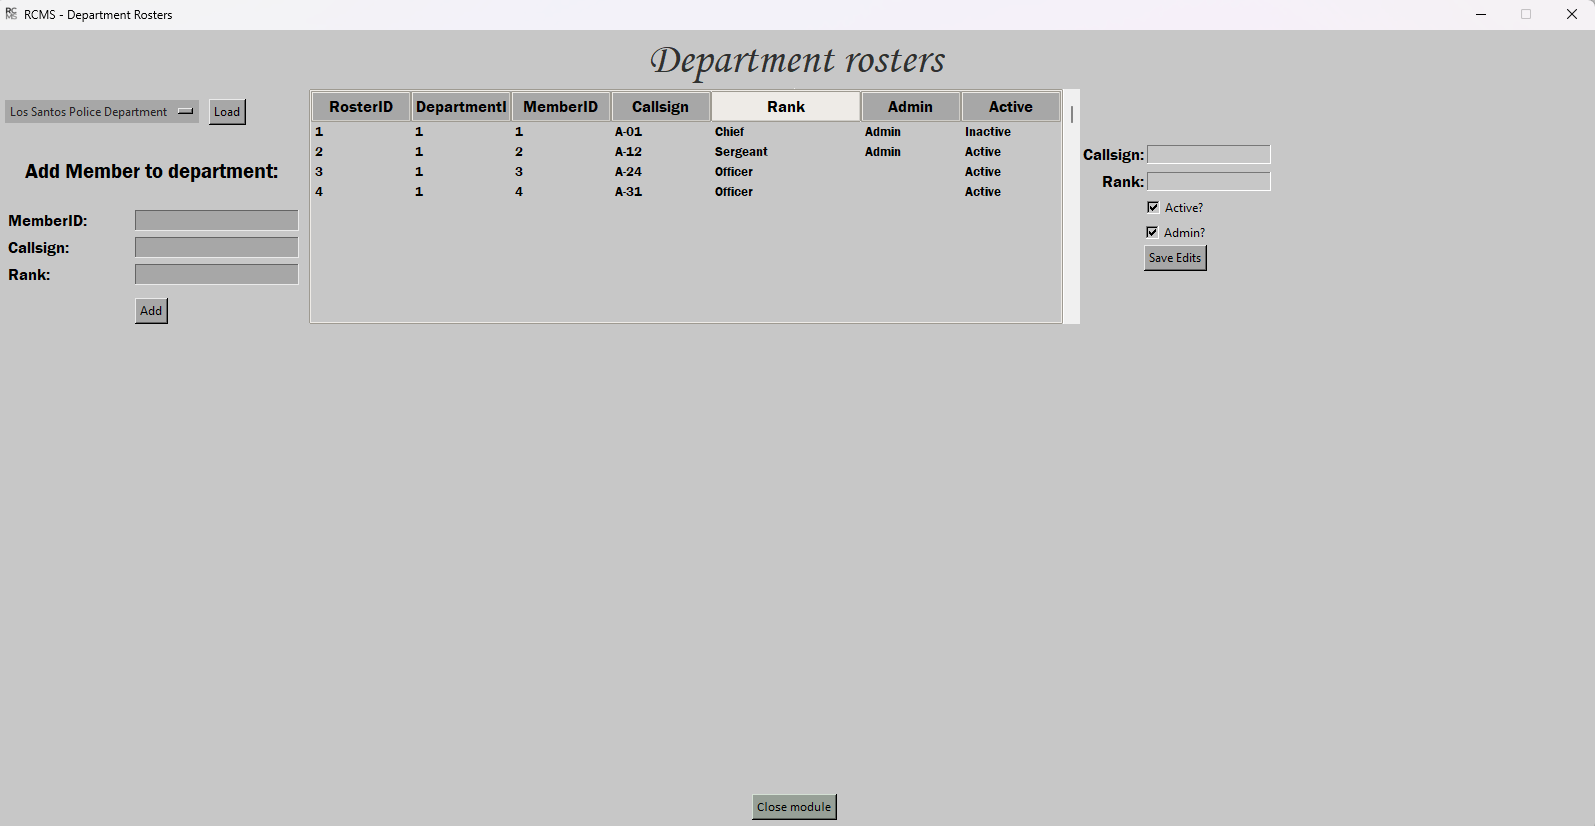Focus the MemberID input field
This screenshot has height=826, width=1595.
[x=216, y=220]
